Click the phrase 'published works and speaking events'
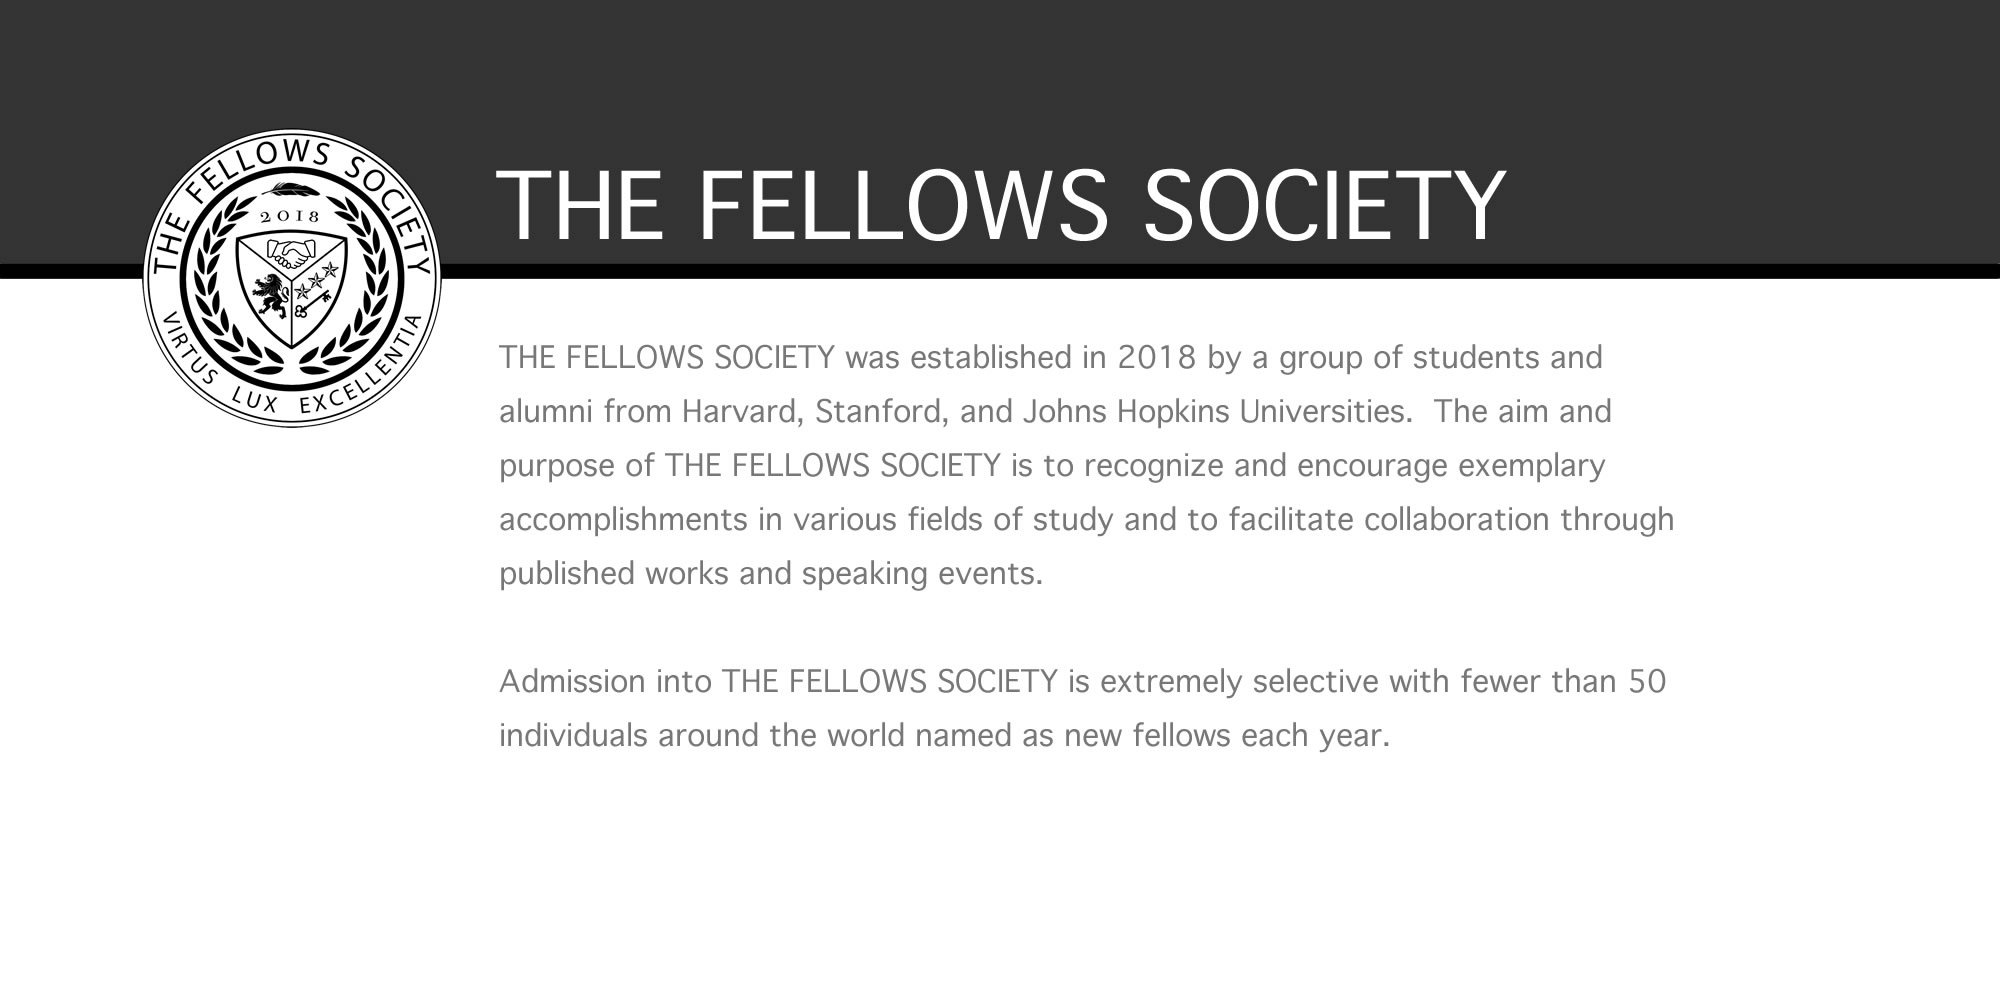Viewport: 2000px width, 994px height. tap(770, 574)
